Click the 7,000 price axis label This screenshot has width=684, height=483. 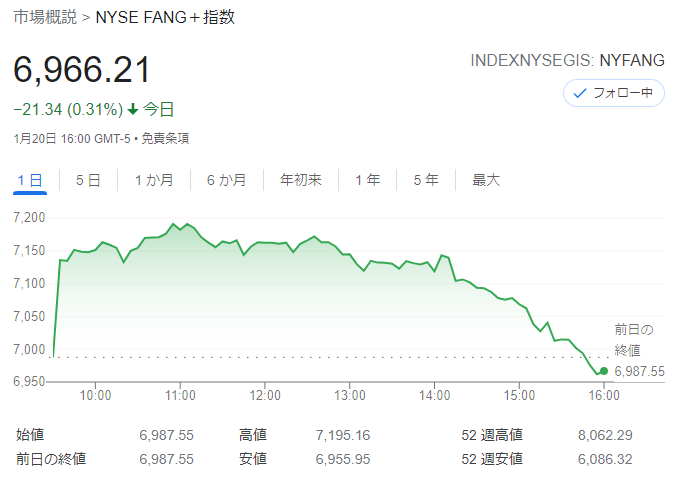click(29, 349)
